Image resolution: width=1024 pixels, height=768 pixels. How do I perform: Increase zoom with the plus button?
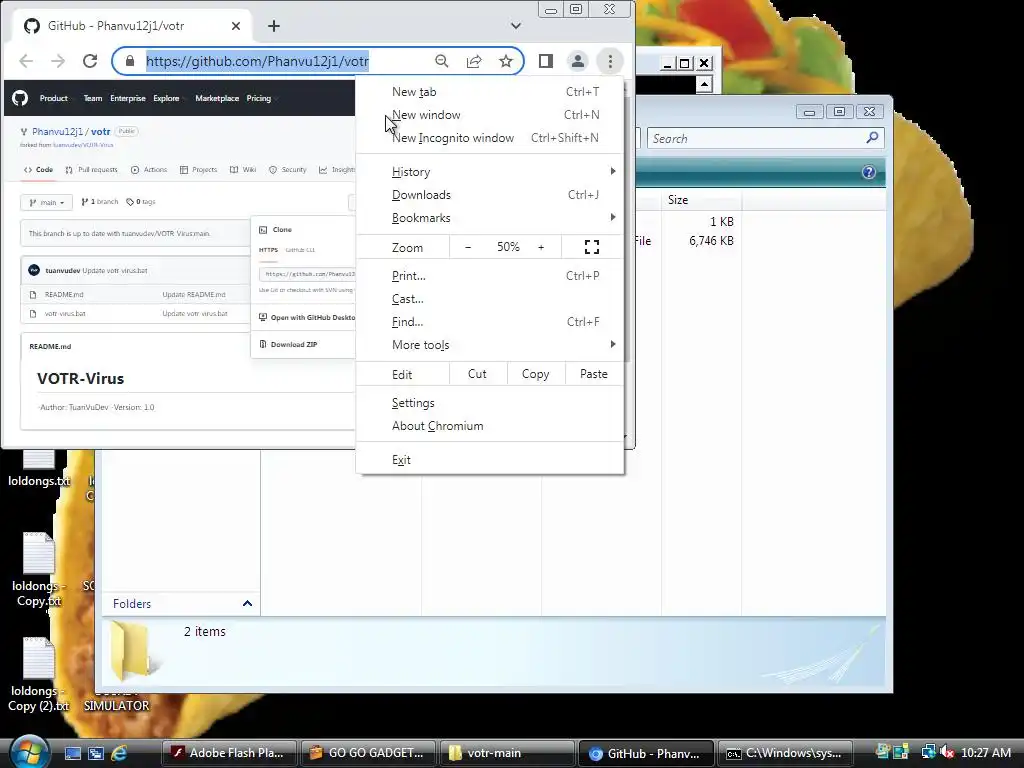click(x=541, y=247)
